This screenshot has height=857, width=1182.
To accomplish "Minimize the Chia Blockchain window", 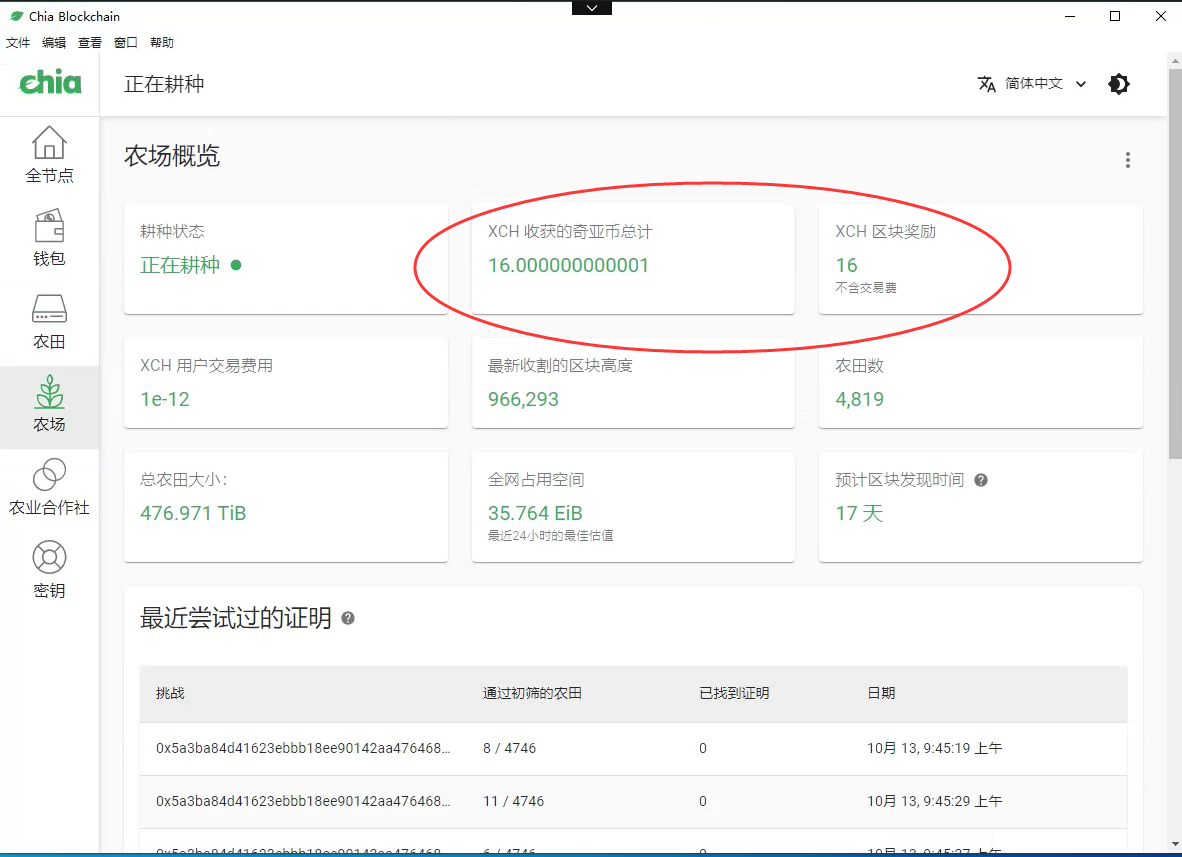I will (x=1070, y=16).
